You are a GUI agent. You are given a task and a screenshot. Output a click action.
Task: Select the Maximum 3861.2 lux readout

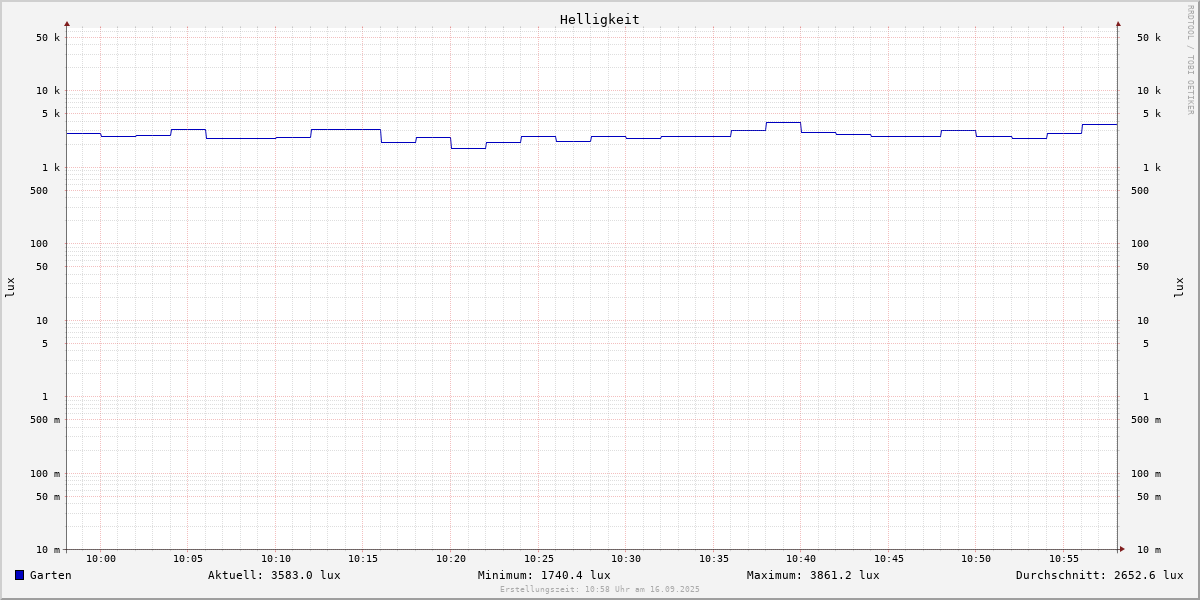click(x=813, y=575)
